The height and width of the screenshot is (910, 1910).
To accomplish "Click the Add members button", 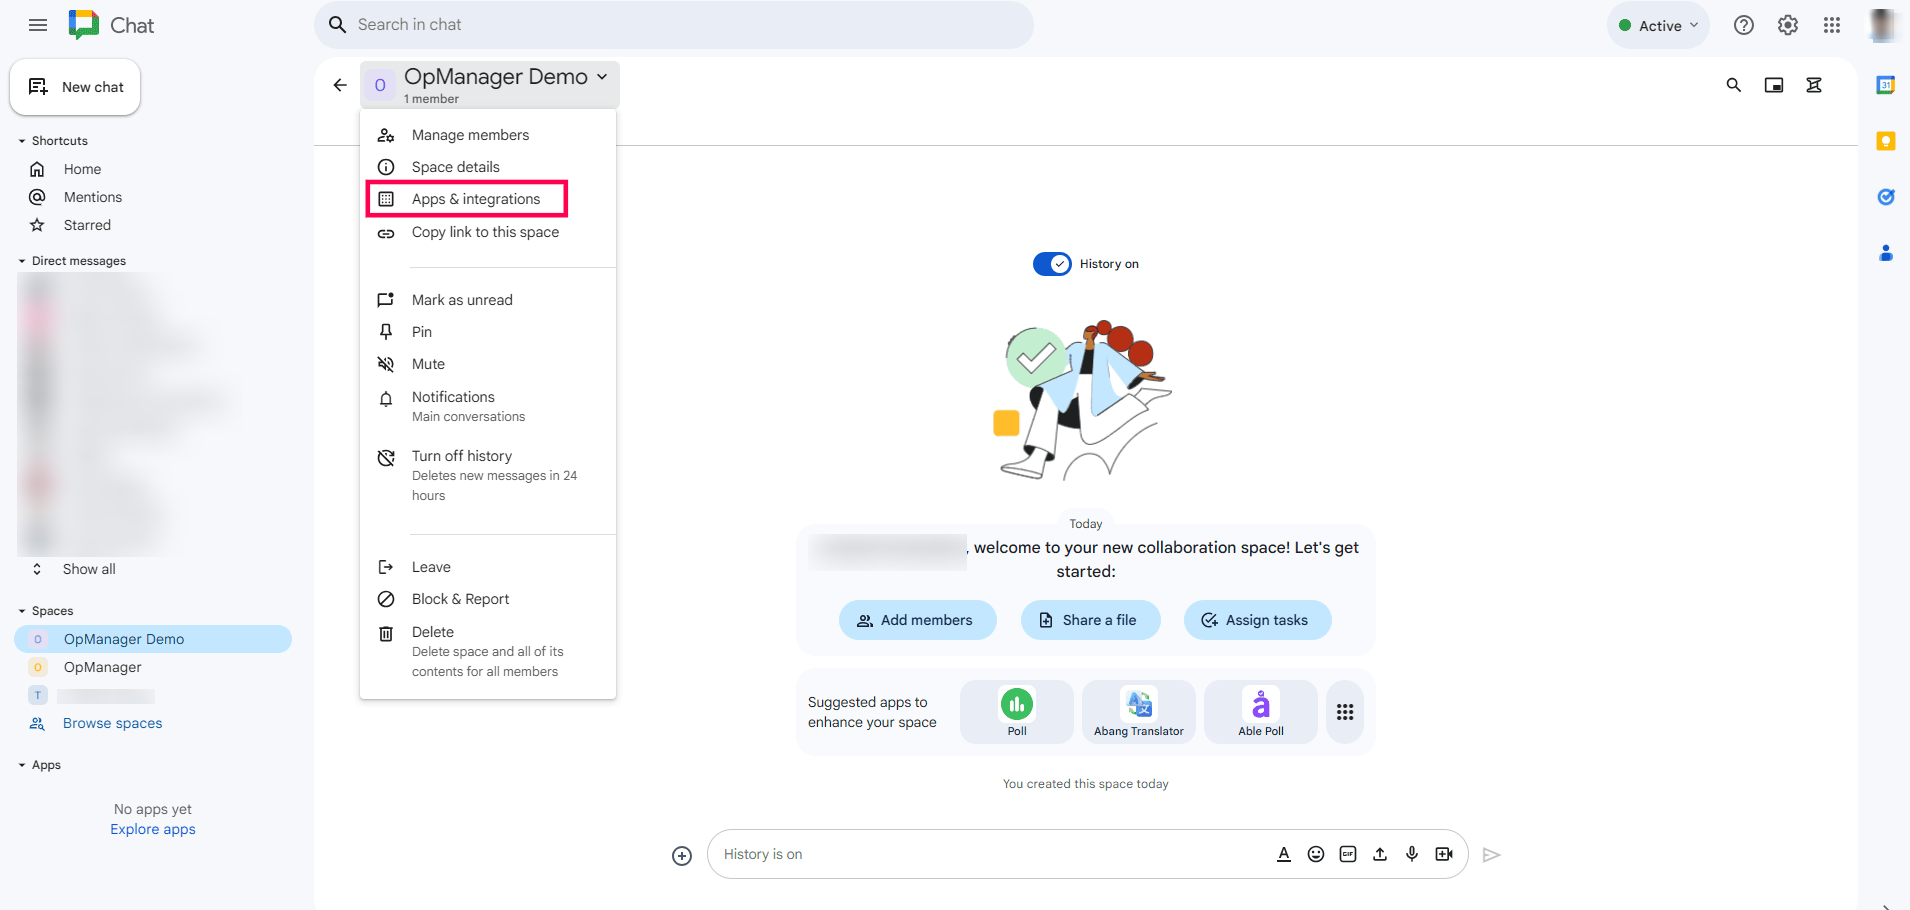I will 917,620.
